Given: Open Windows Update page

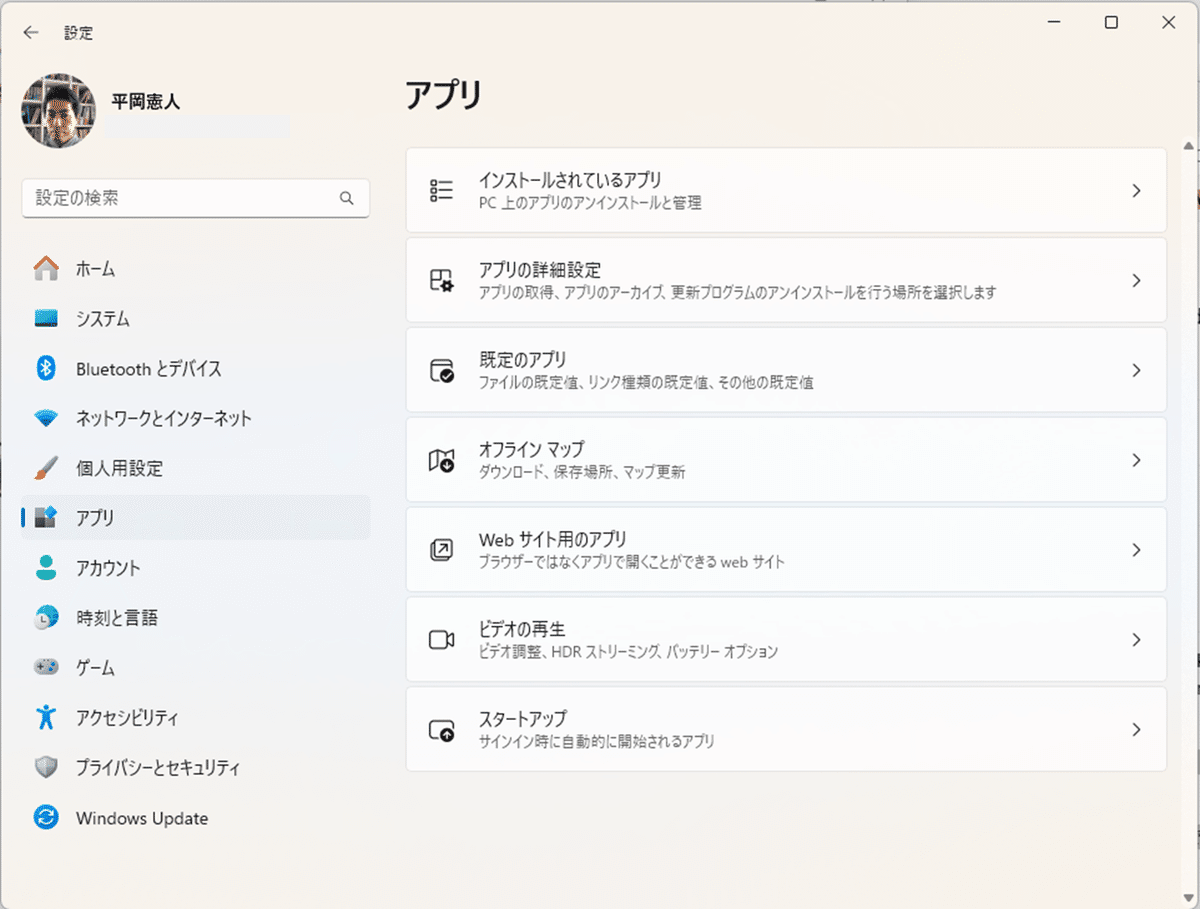Looking at the screenshot, I should [195, 818].
